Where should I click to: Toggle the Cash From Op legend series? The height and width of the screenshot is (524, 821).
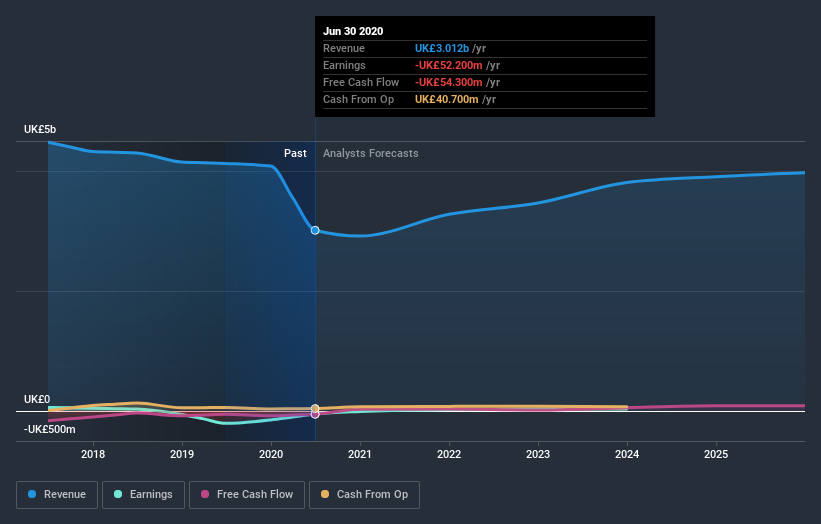click(364, 495)
